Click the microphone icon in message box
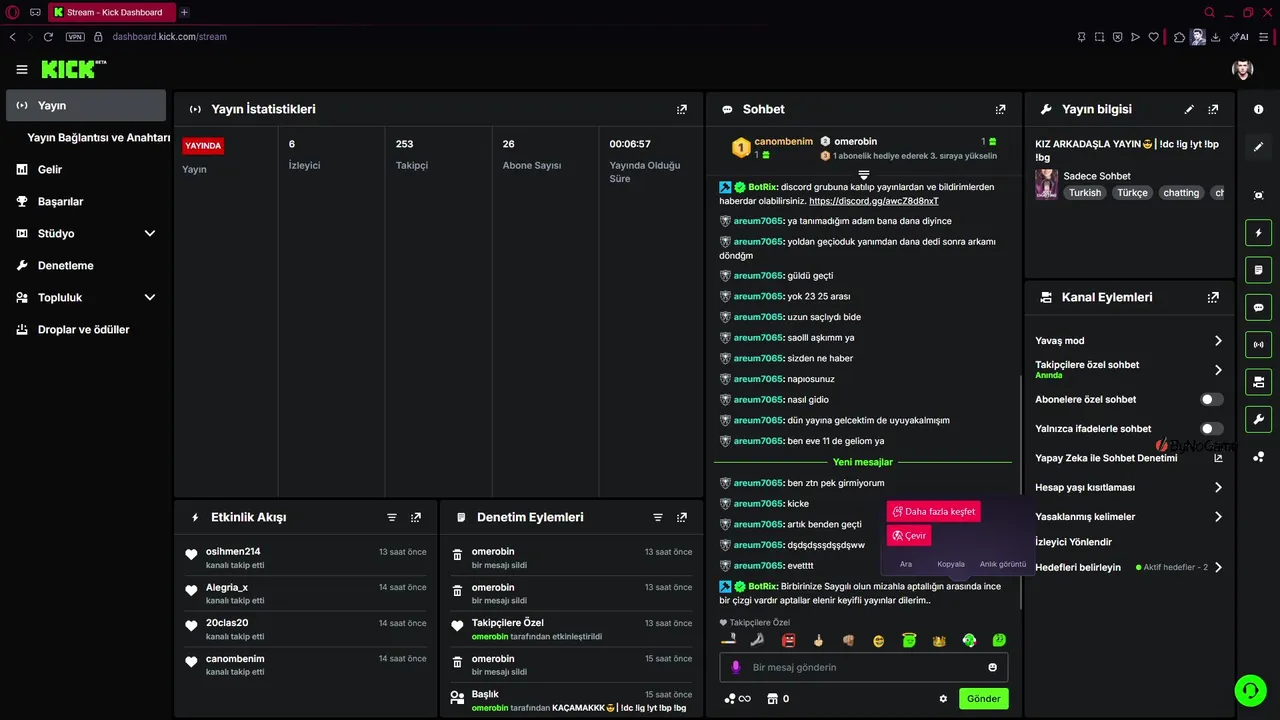The width and height of the screenshot is (1280, 720). [736, 667]
